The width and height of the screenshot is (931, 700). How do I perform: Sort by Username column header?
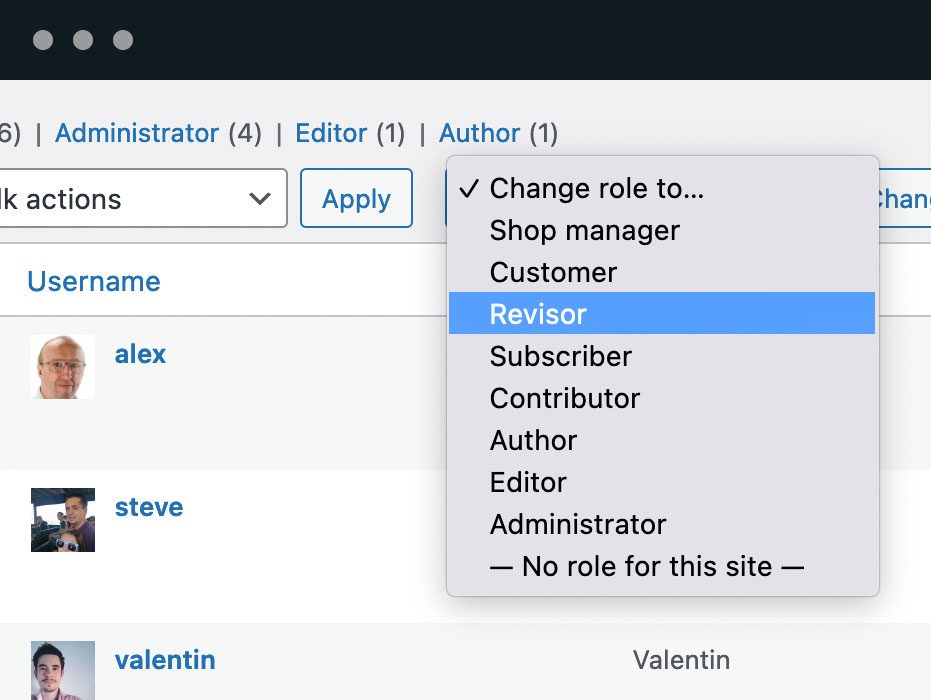tap(94, 281)
